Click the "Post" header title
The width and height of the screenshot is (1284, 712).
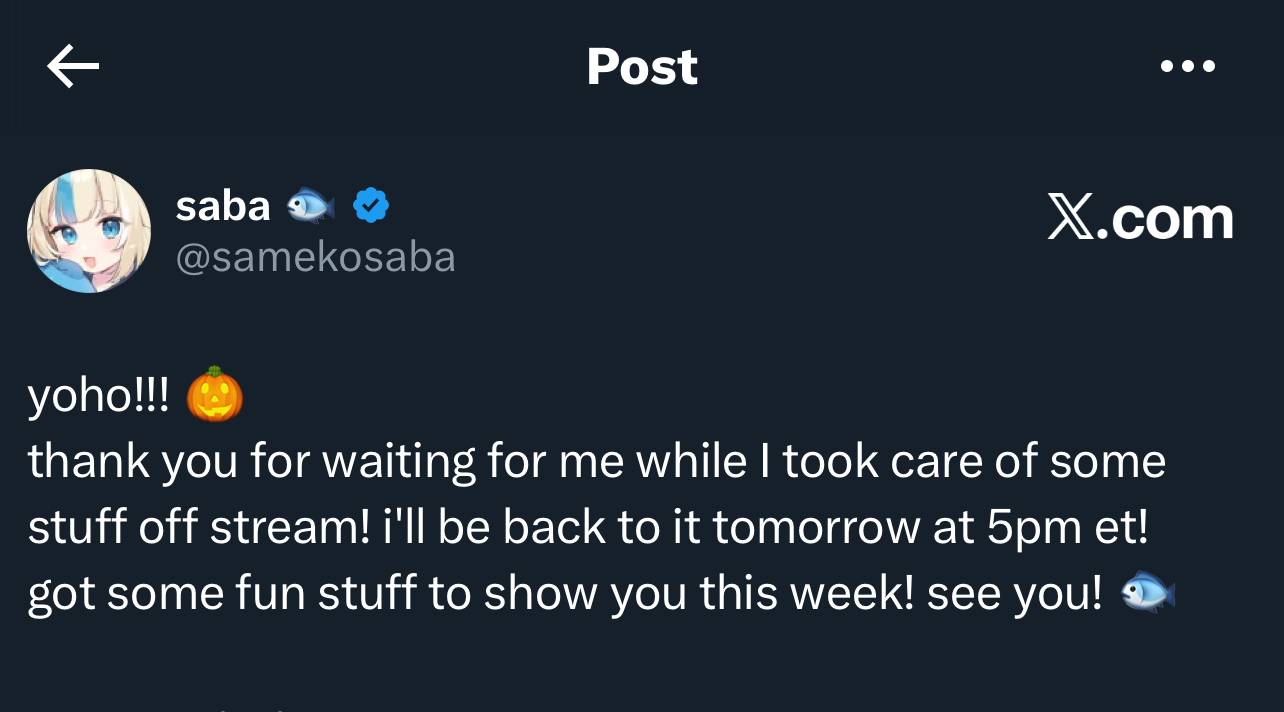[x=642, y=67]
